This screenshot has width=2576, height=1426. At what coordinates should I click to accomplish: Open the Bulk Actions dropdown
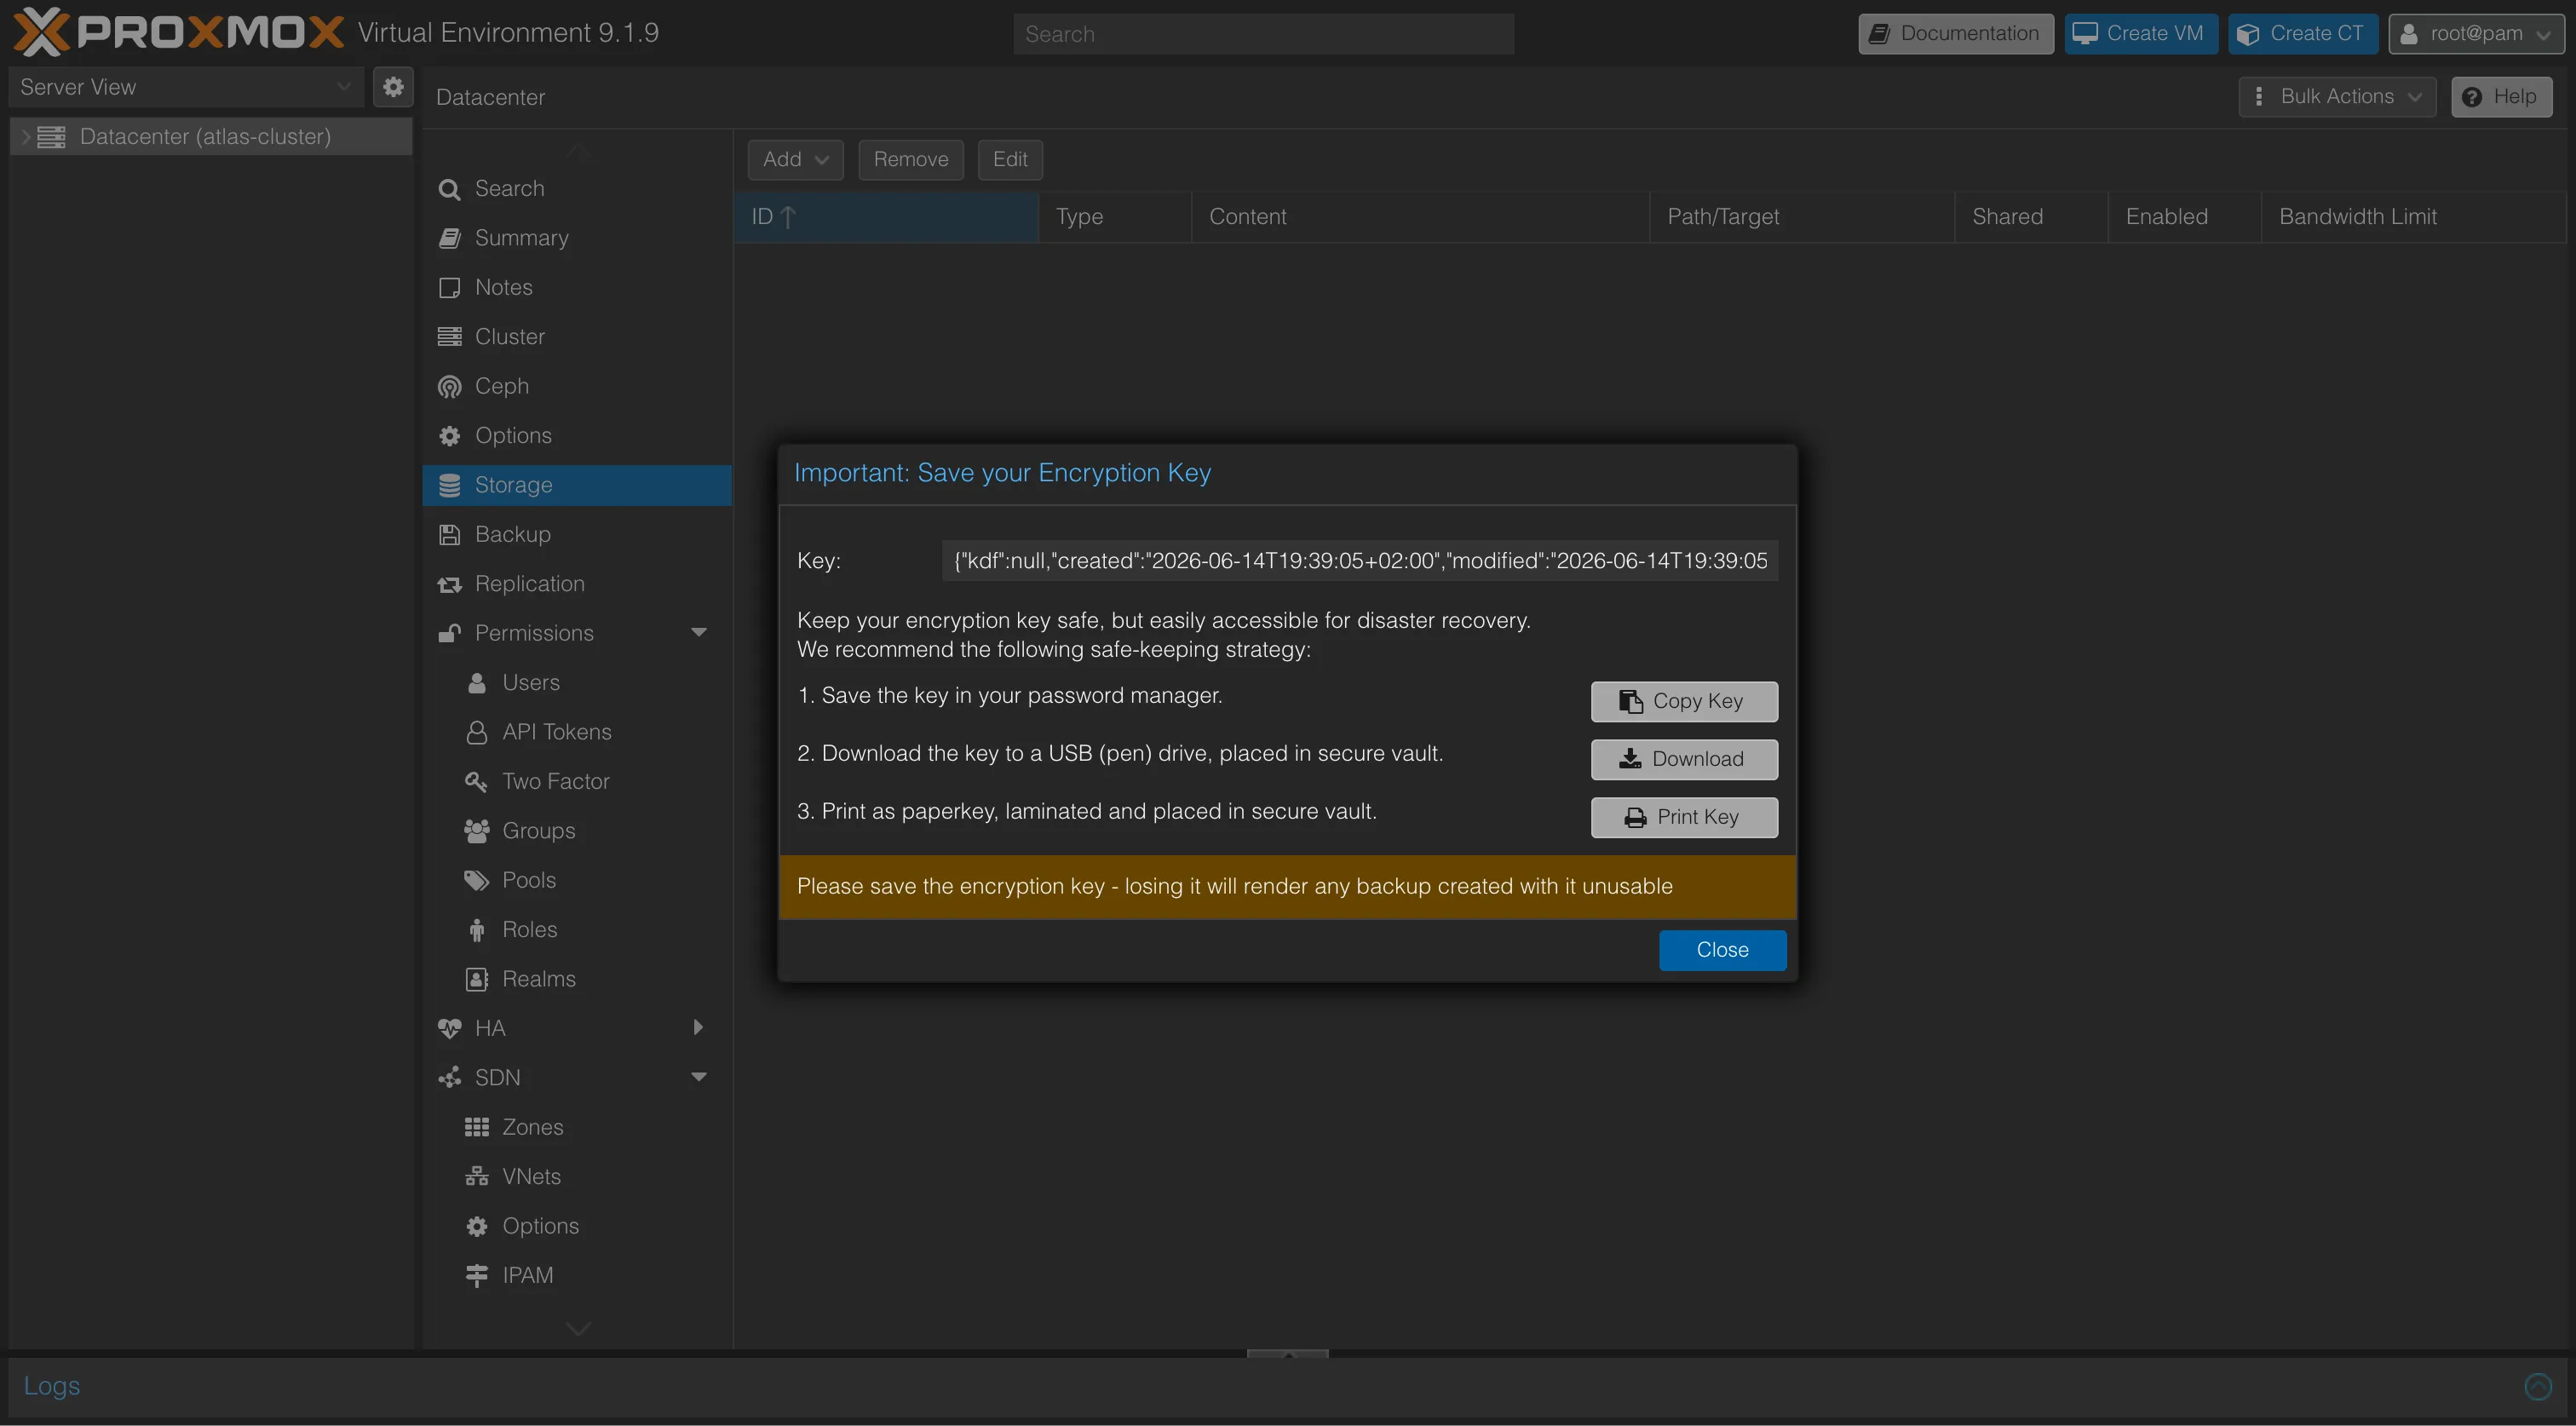click(x=2337, y=97)
